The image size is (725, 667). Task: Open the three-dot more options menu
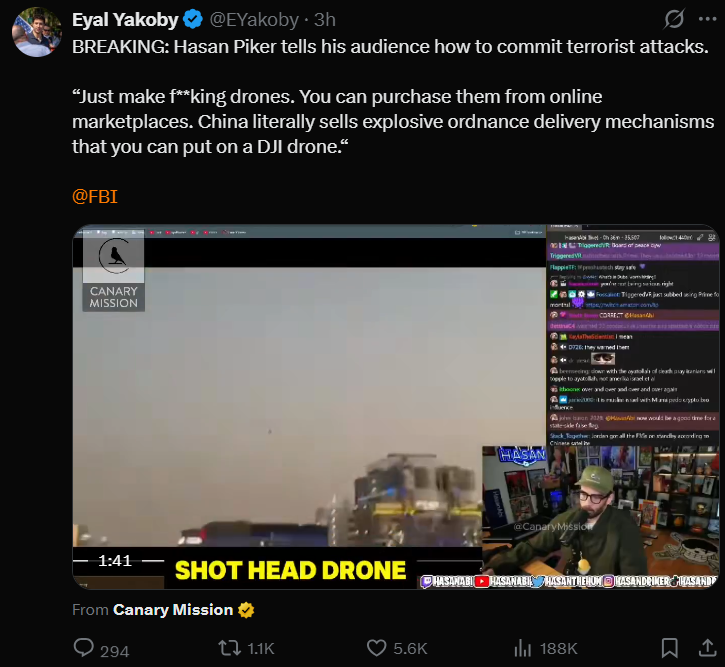[707, 19]
